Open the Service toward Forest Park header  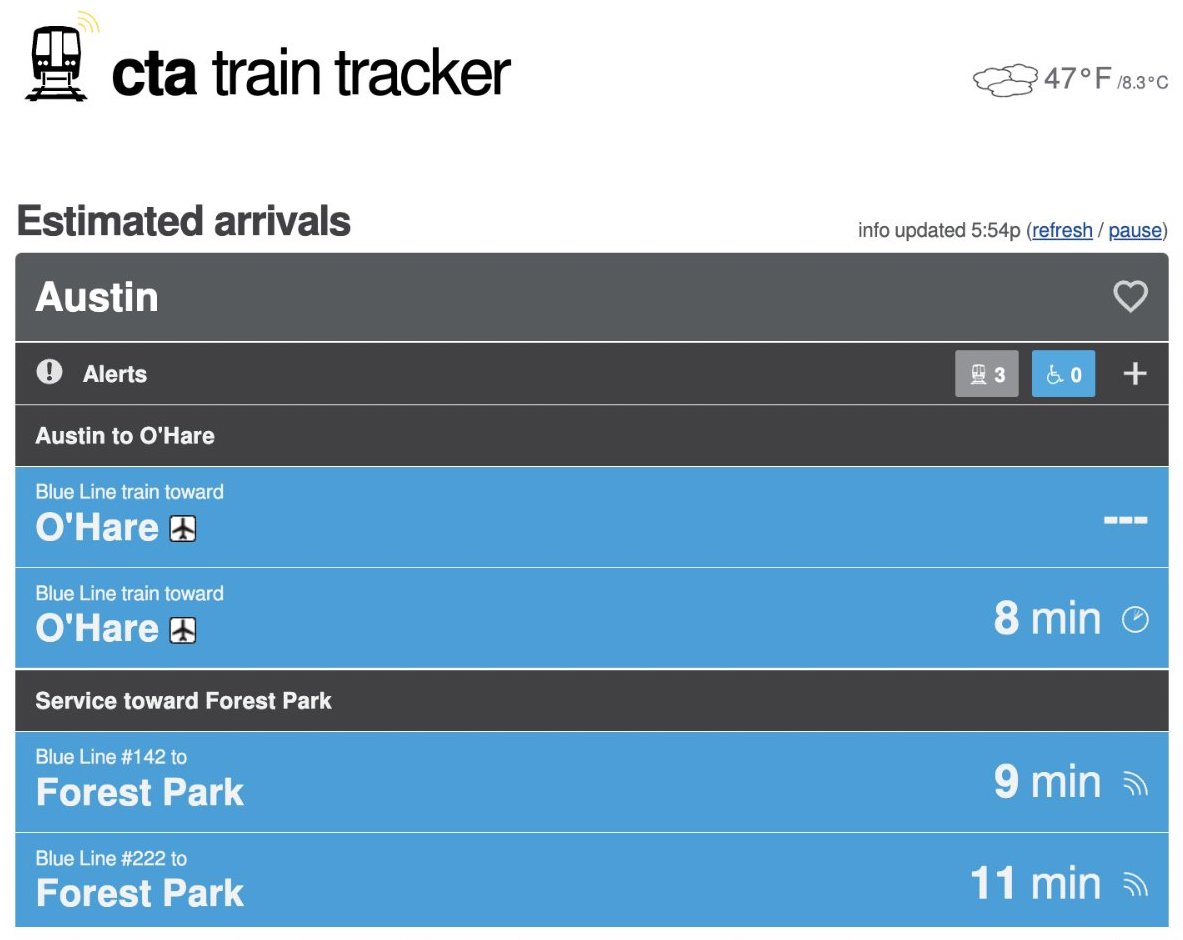592,700
